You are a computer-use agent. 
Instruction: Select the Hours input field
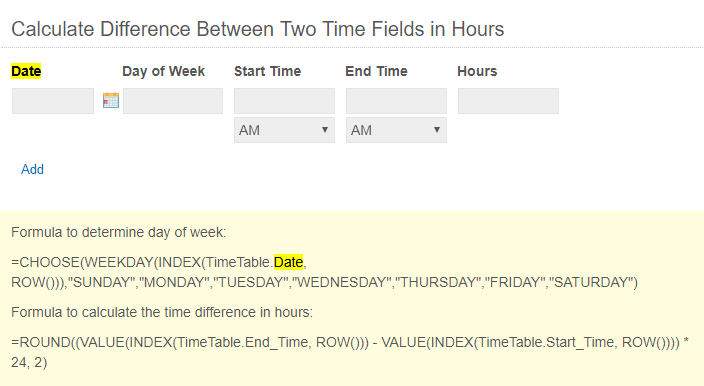coord(508,101)
